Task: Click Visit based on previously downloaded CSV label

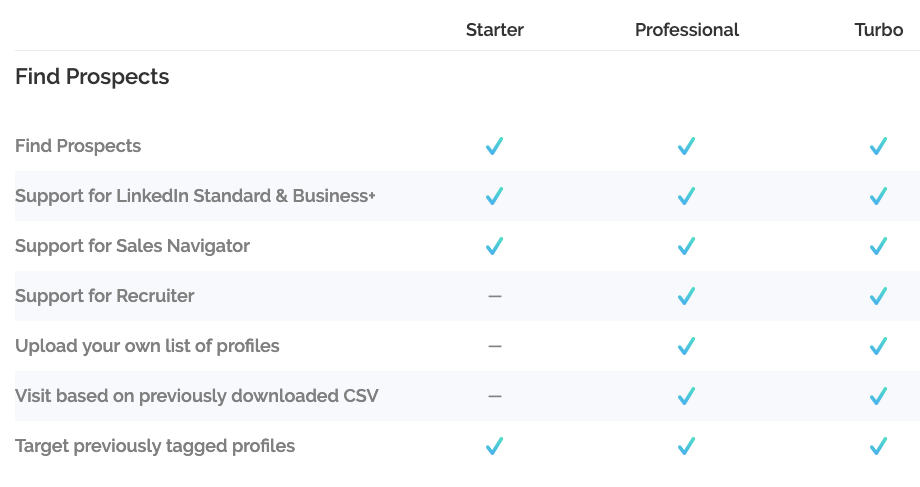Action: [197, 396]
